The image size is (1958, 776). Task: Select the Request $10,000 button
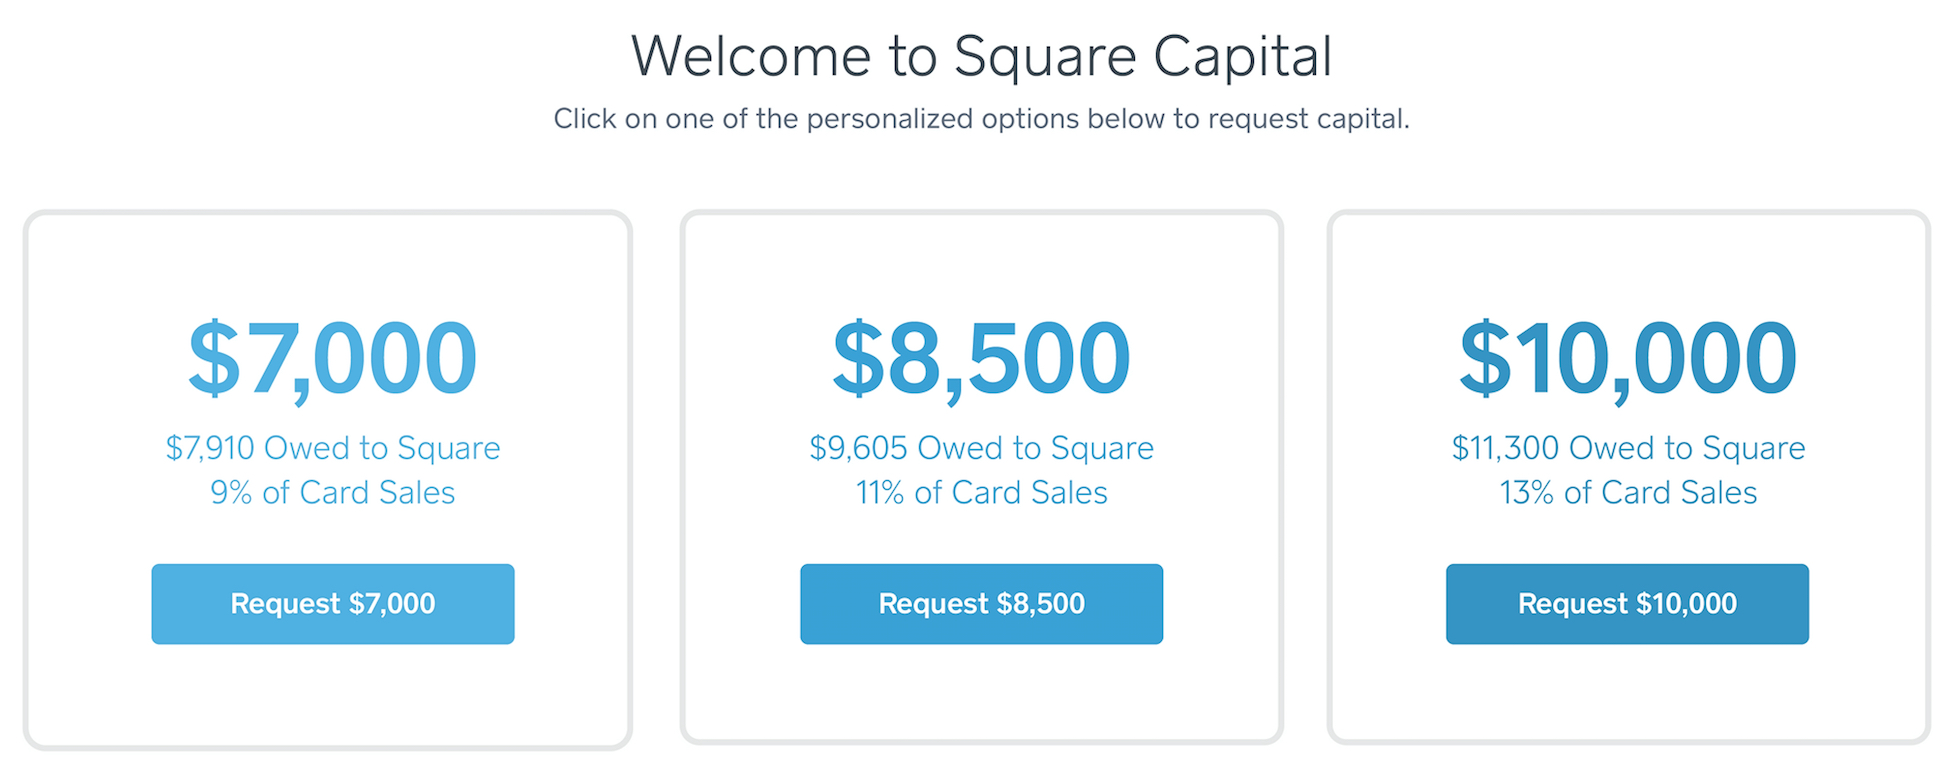click(x=1627, y=604)
